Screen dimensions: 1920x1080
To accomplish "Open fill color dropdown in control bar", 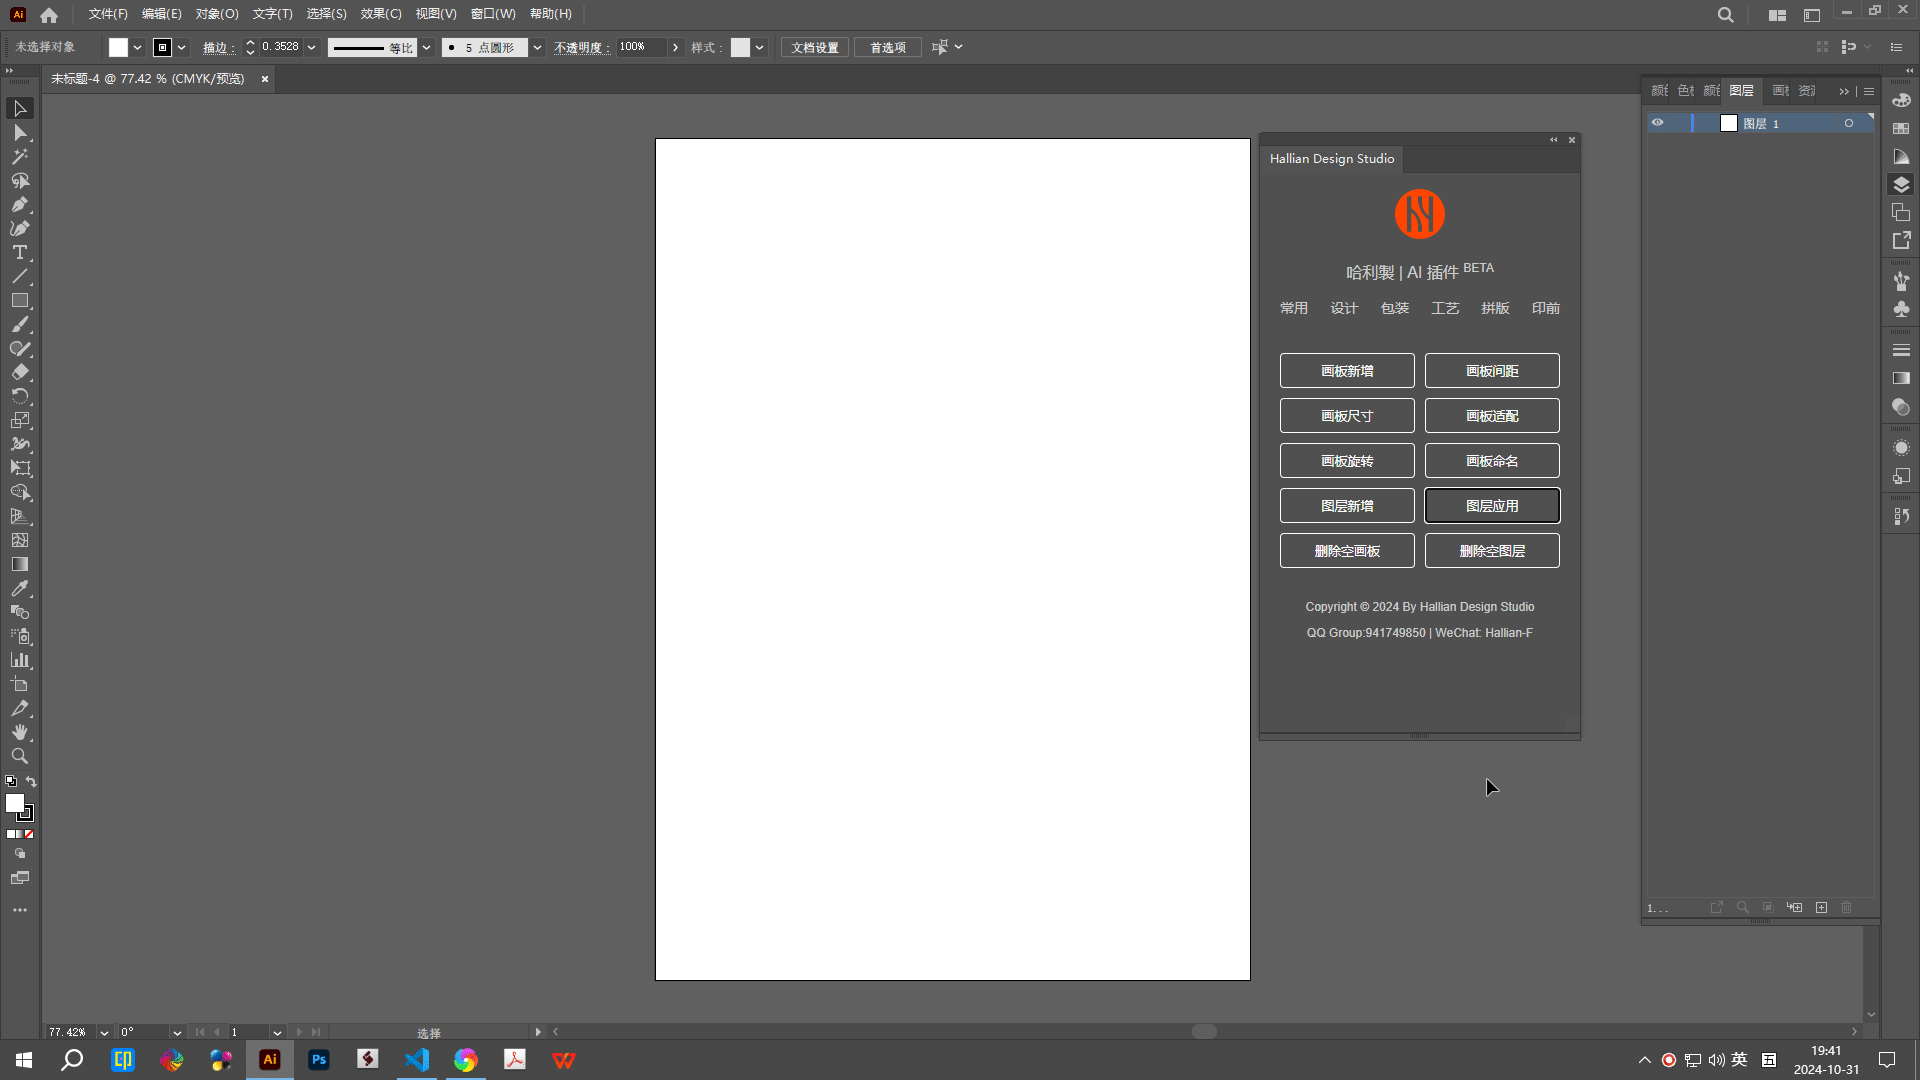I will click(x=137, y=47).
